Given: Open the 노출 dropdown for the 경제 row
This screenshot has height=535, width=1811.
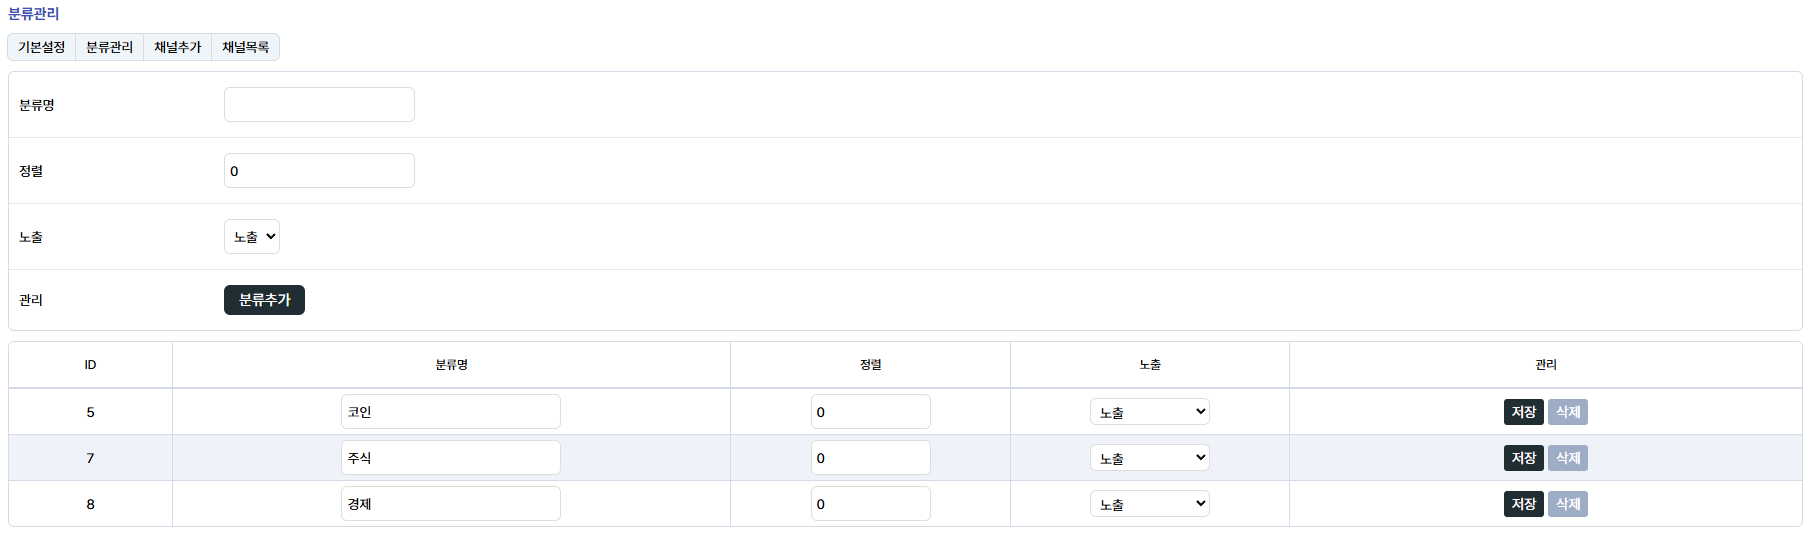Looking at the screenshot, I should [1149, 504].
